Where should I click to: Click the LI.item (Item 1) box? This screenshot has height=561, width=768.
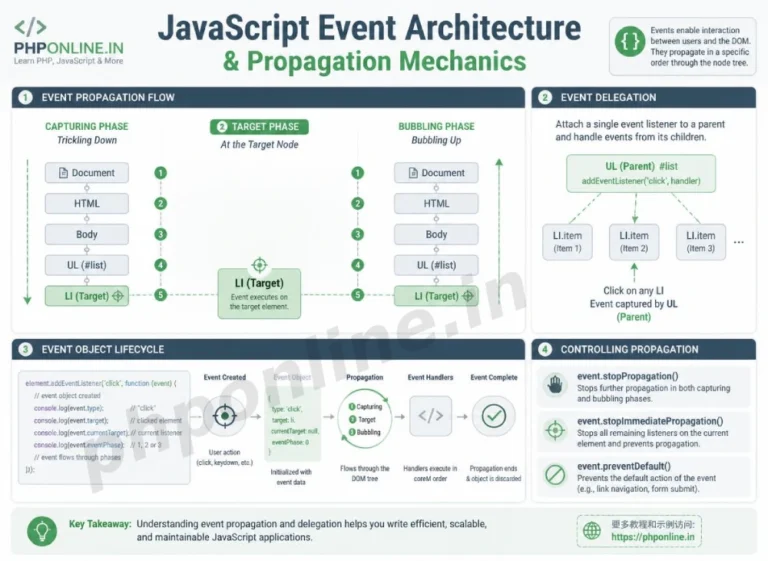567,242
